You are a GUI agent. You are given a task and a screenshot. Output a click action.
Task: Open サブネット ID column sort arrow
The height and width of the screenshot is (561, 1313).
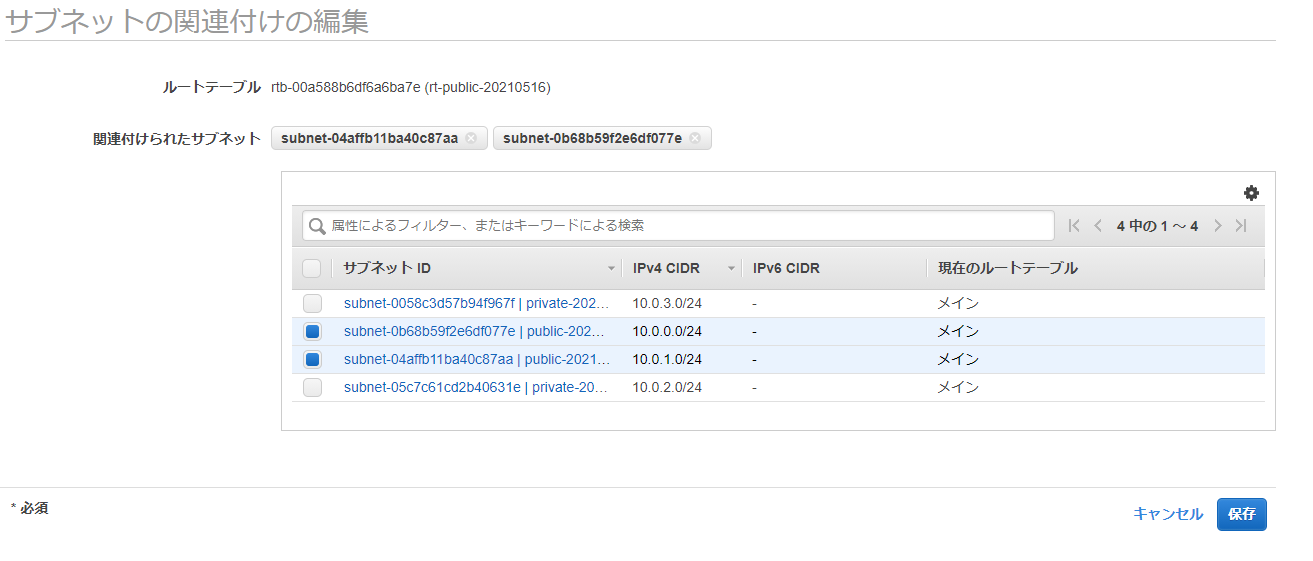pyautogui.click(x=611, y=269)
